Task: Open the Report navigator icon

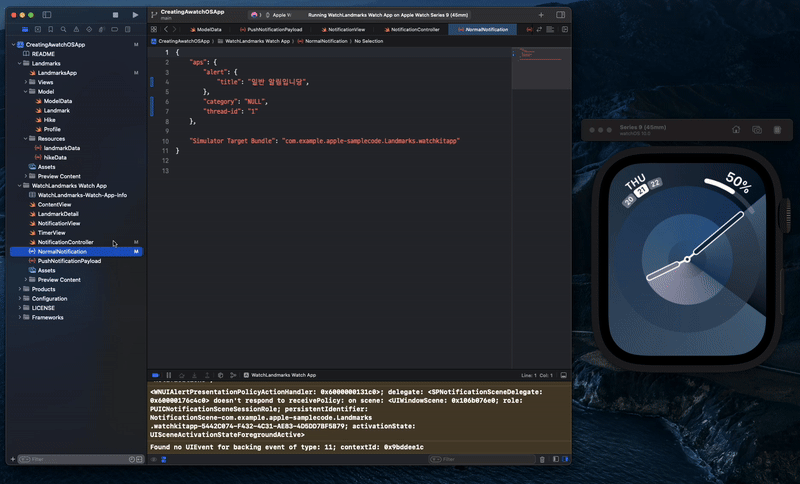Action: coord(128,30)
